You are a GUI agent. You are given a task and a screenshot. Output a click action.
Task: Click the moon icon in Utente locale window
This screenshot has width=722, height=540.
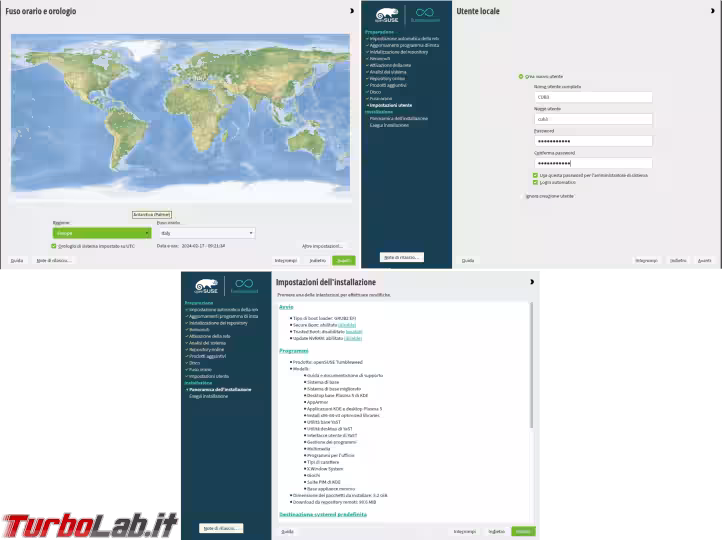(712, 11)
